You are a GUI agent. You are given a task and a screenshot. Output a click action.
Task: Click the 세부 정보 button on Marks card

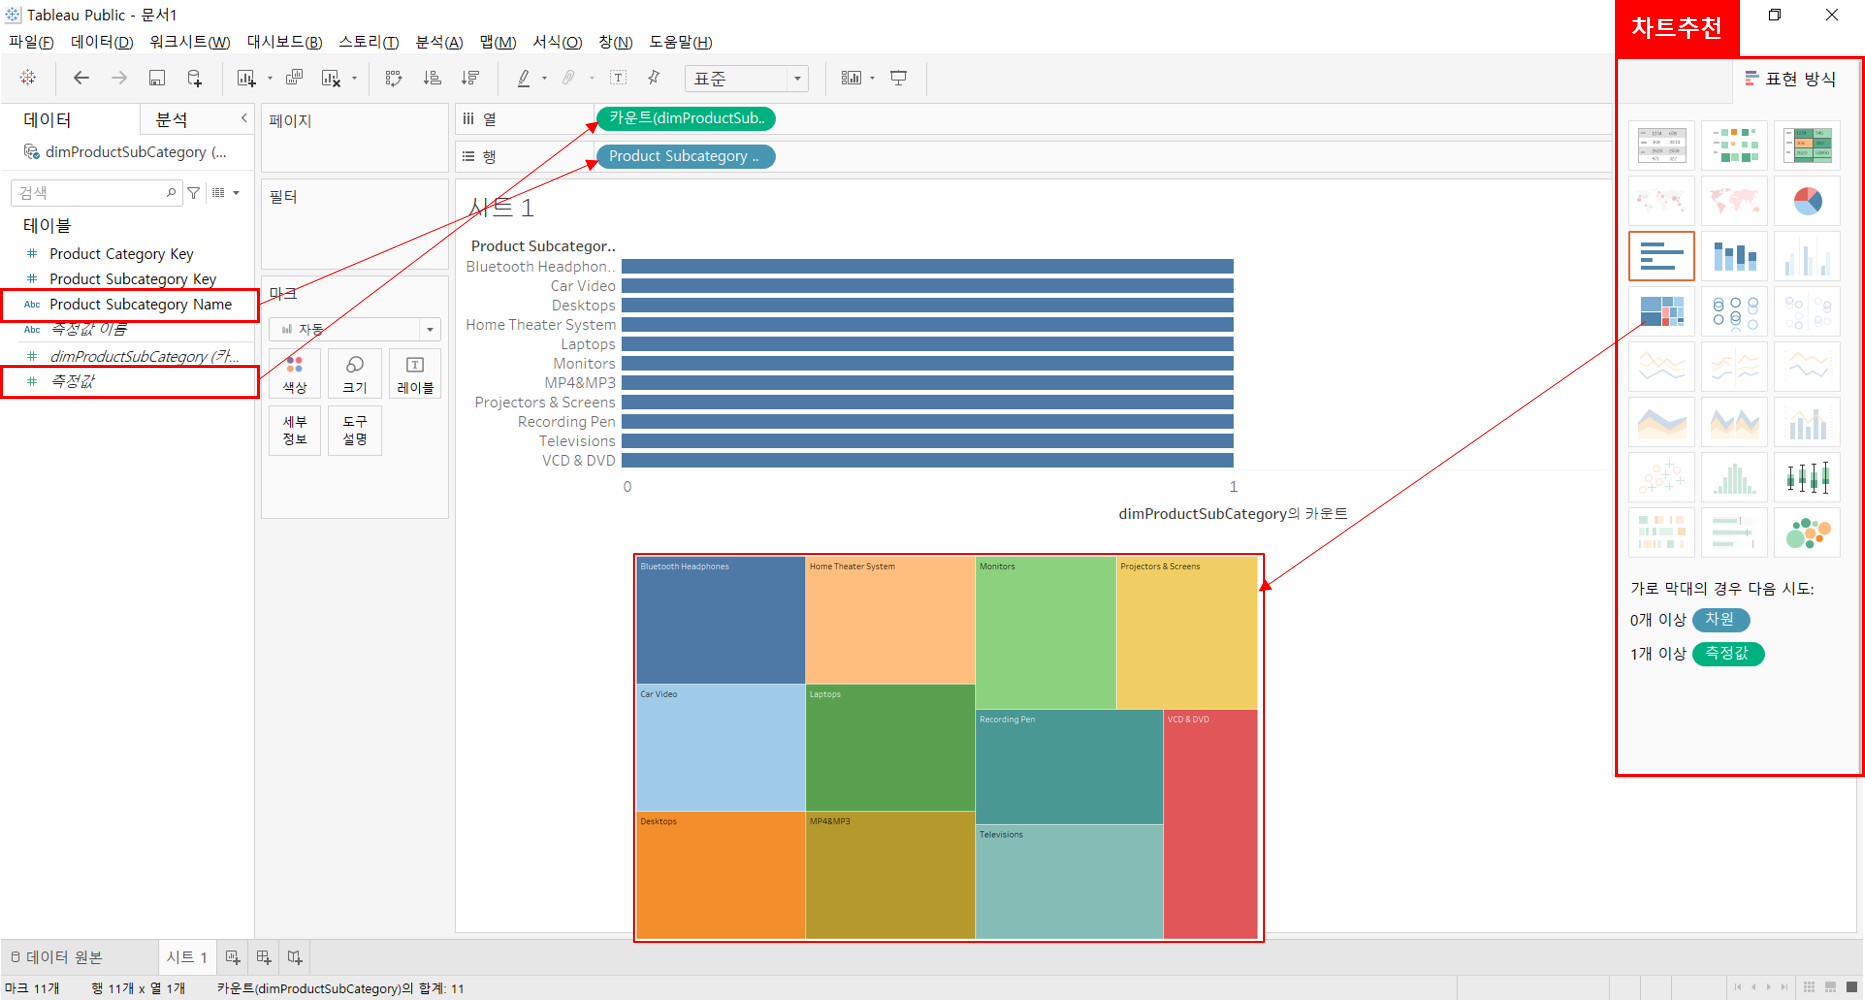coord(294,430)
